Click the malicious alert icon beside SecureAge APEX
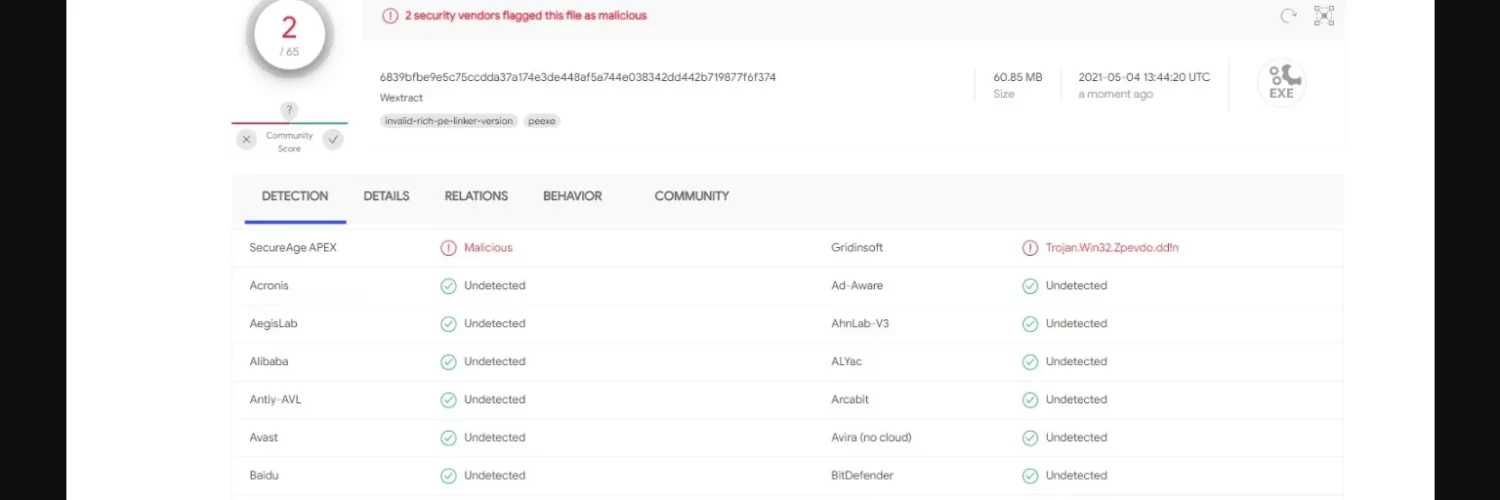The image size is (1500, 500). [x=448, y=248]
